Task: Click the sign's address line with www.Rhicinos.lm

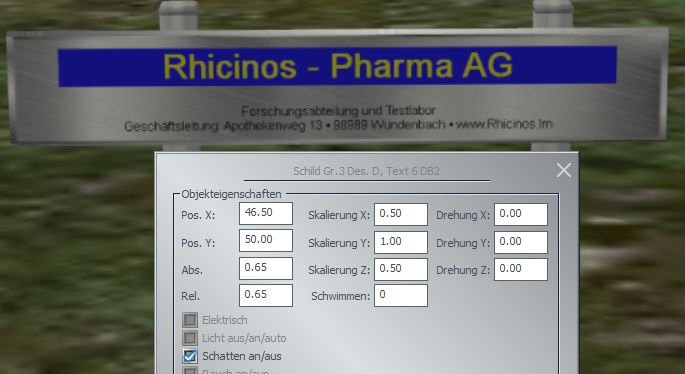Action: [339, 125]
